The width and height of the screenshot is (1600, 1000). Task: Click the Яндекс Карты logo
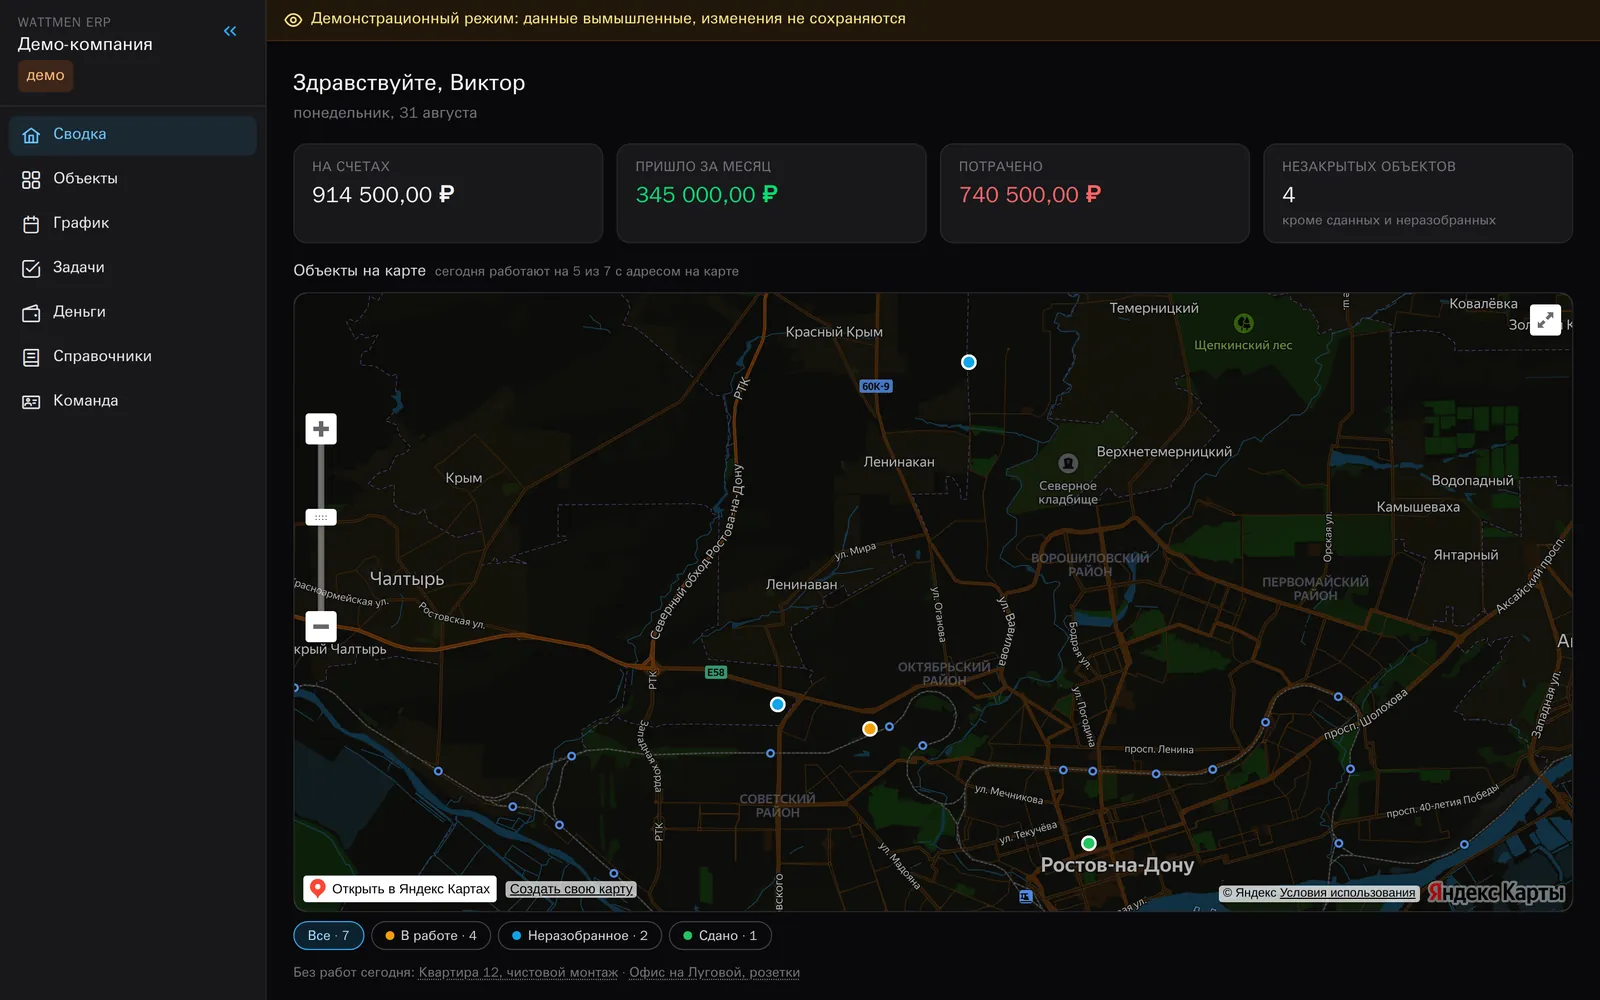coord(1496,892)
